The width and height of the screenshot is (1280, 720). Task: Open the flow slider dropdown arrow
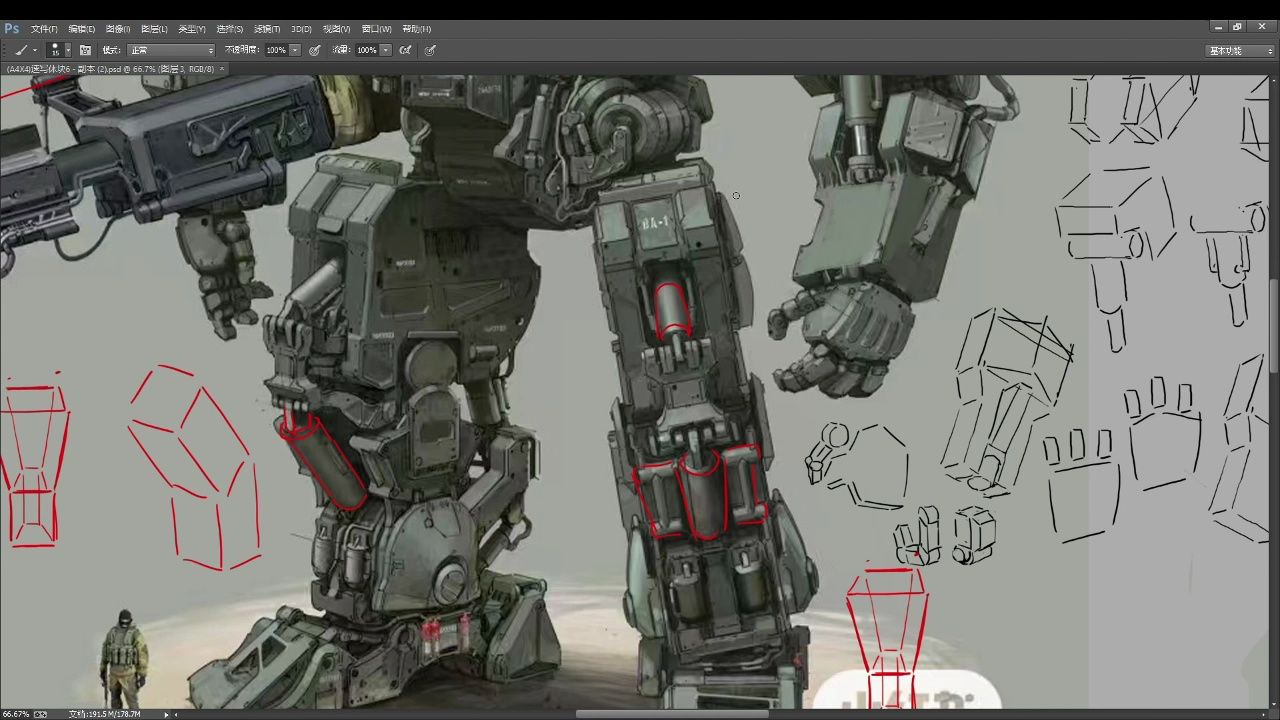(386, 50)
